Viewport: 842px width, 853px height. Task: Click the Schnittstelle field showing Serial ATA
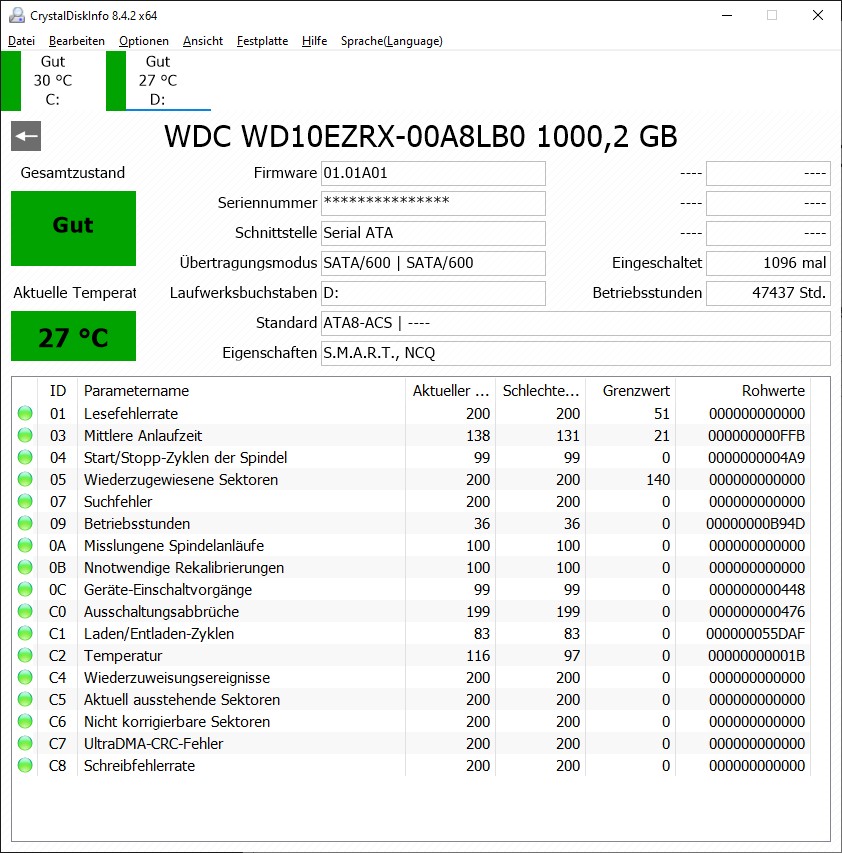pos(434,233)
